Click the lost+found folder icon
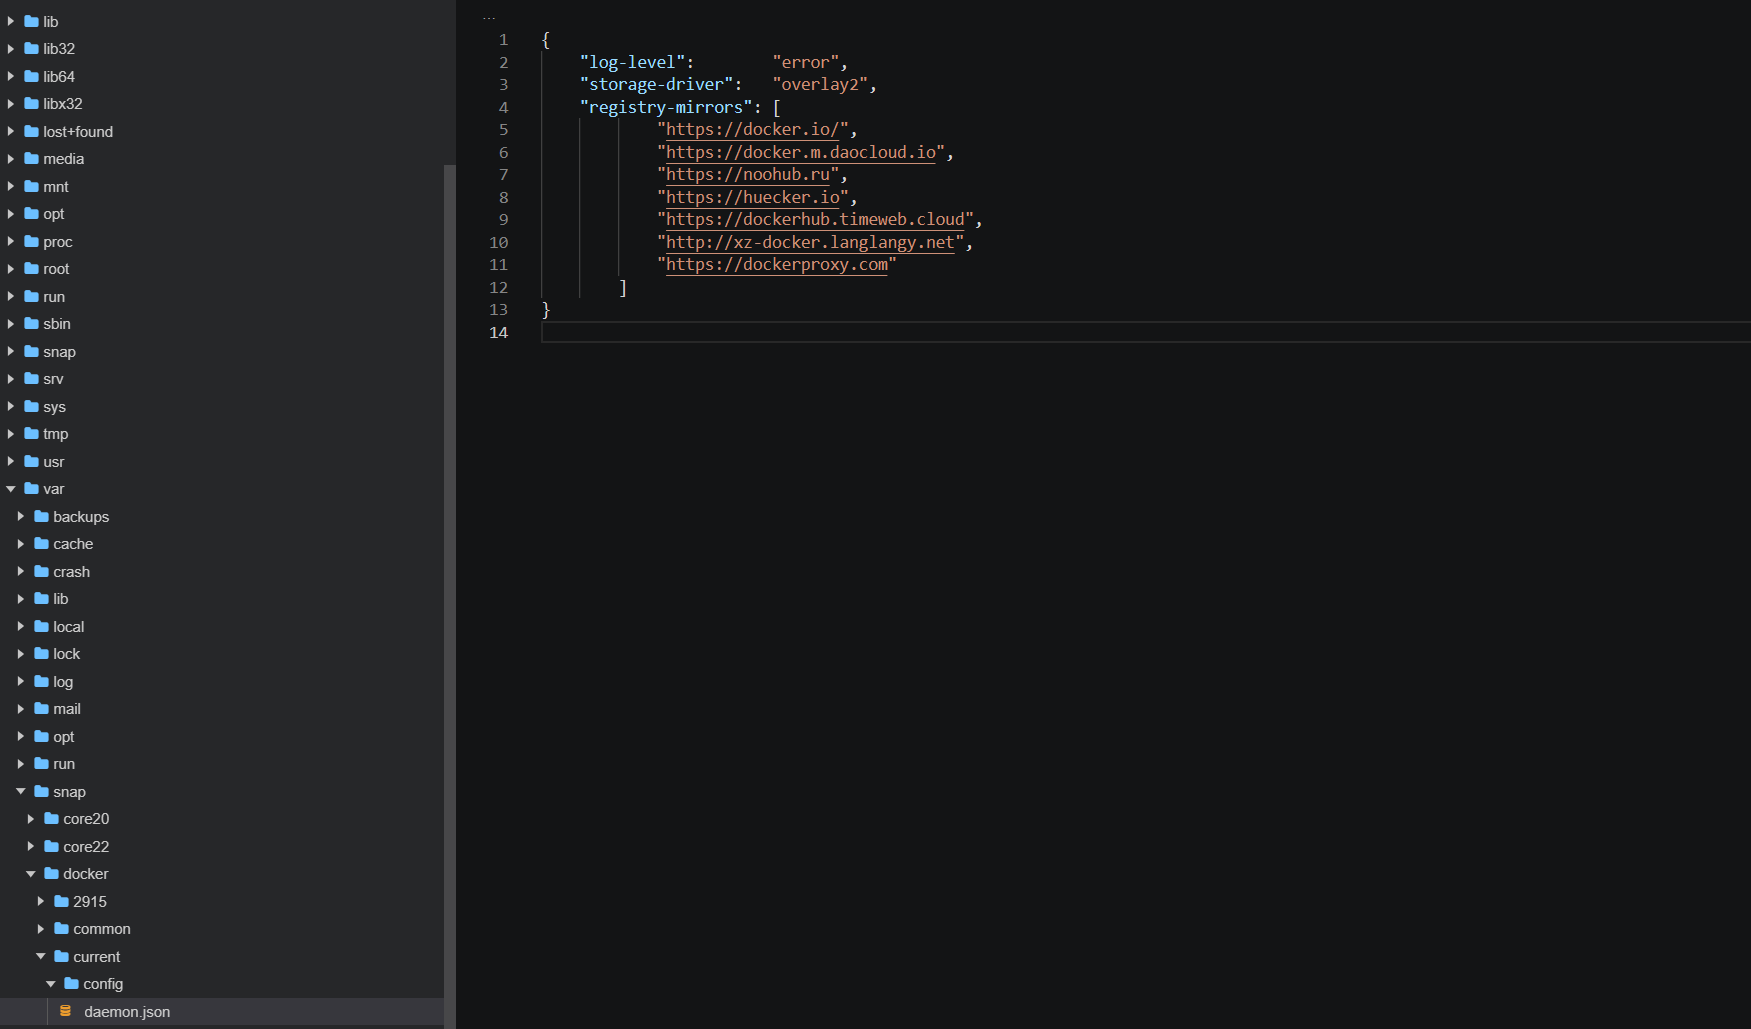This screenshot has height=1029, width=1751. (x=31, y=131)
